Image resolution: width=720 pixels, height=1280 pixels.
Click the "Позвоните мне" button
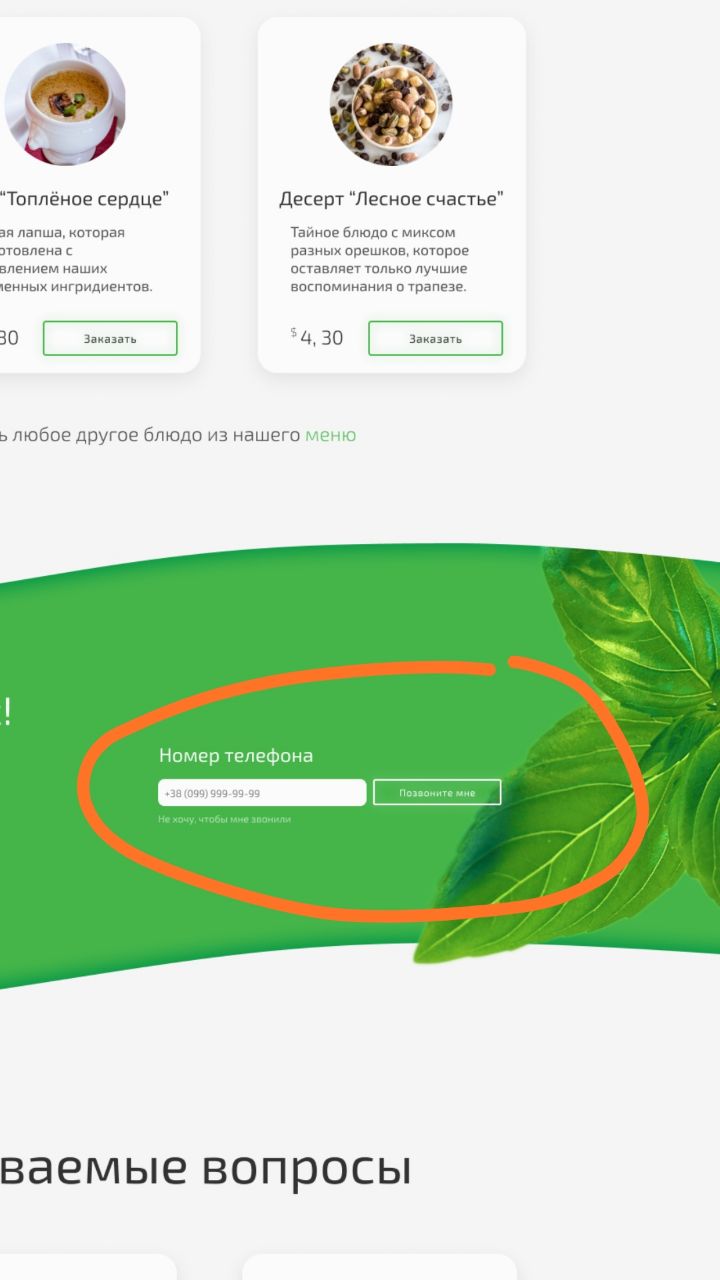coord(437,793)
